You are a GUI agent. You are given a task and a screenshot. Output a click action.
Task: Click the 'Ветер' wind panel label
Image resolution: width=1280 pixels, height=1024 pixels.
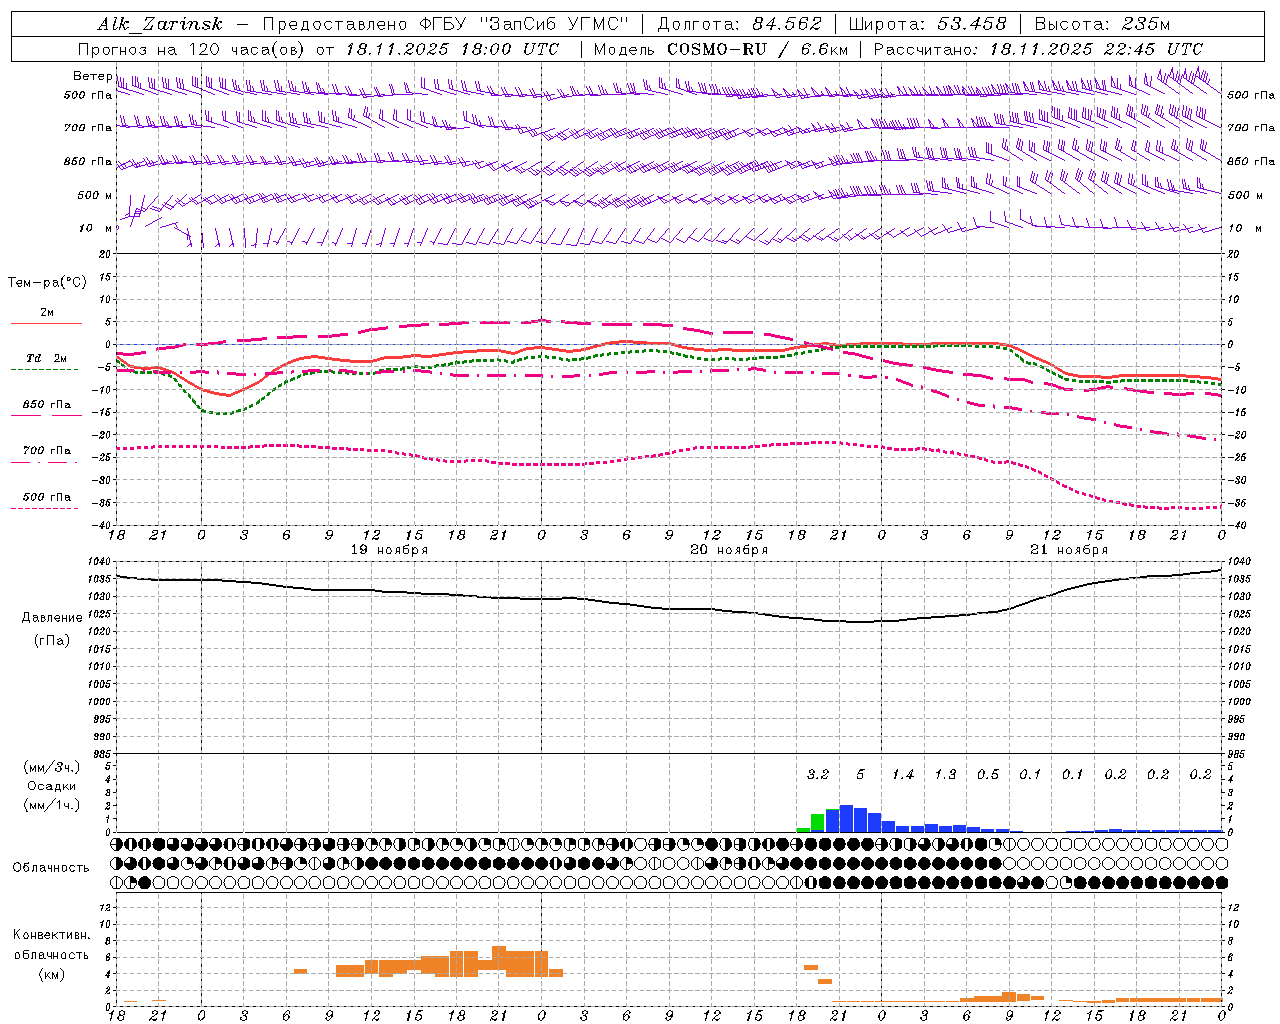(92, 76)
